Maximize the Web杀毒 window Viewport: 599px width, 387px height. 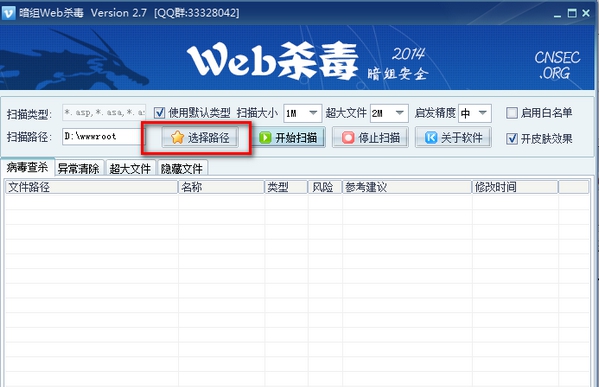point(572,13)
